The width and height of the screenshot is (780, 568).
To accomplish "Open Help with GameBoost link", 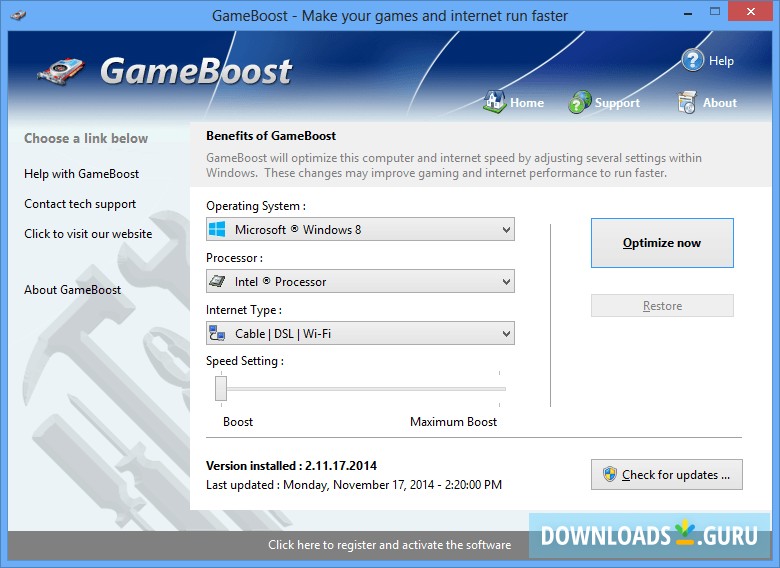I will click(82, 174).
